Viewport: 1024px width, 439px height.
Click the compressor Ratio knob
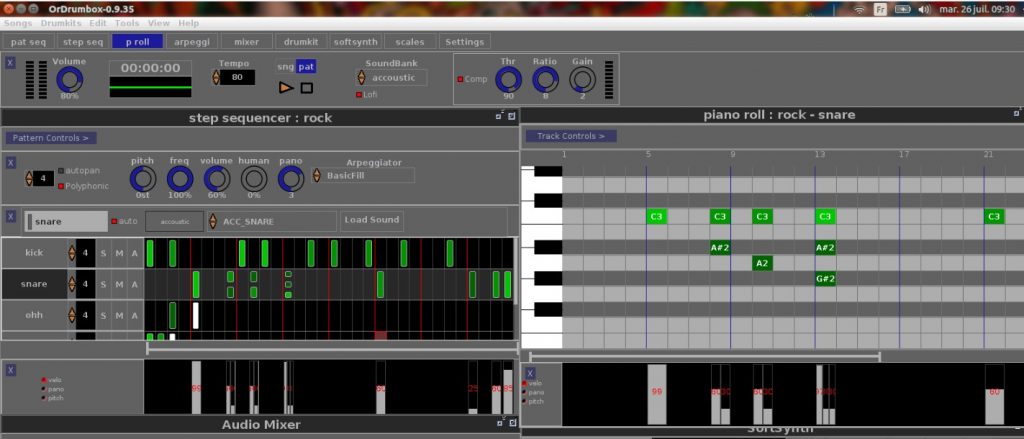click(545, 80)
